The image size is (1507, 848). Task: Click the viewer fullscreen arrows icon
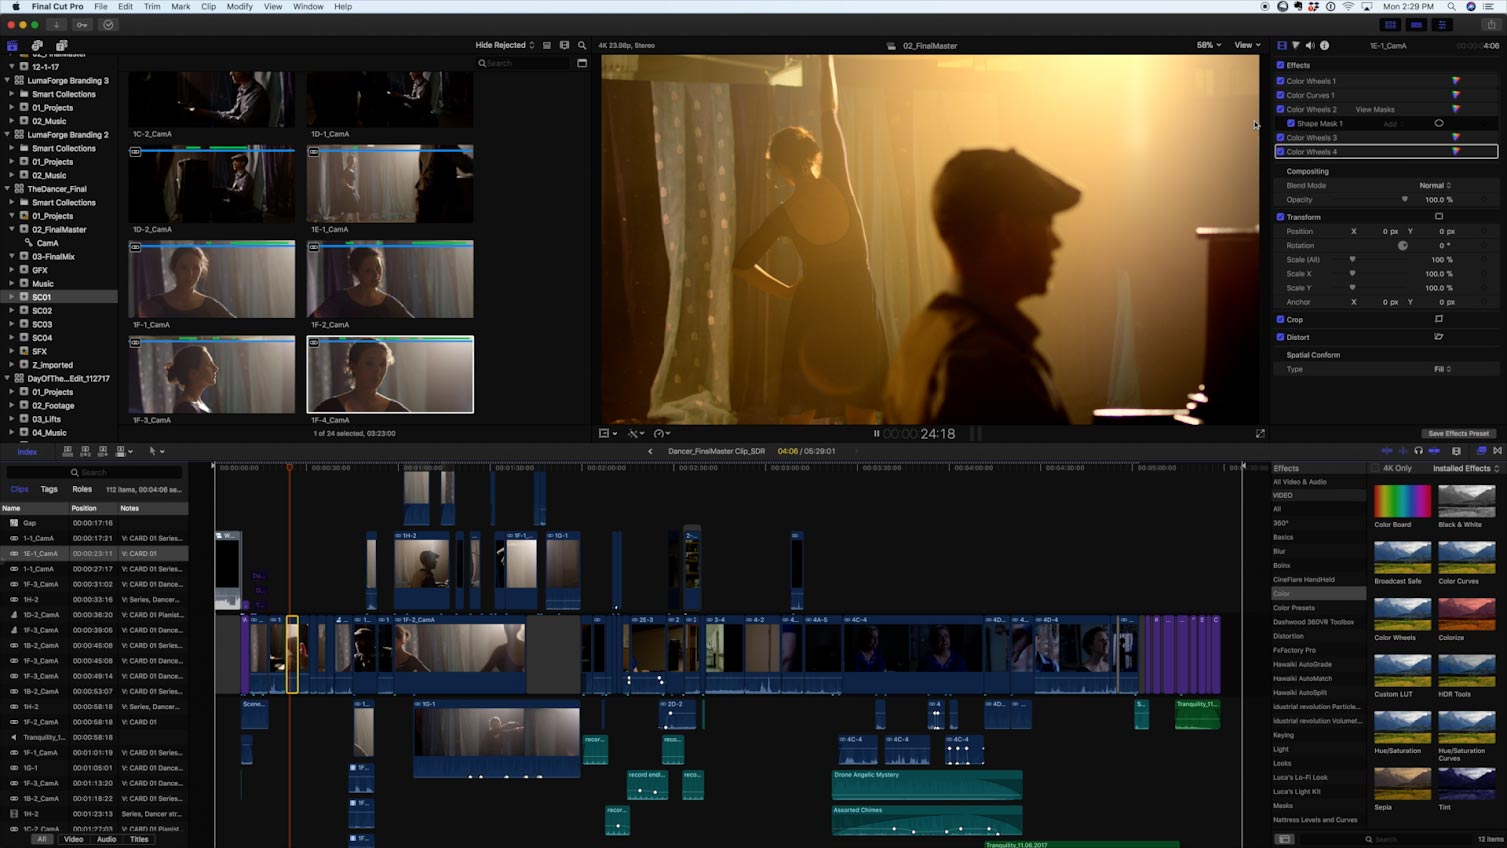pos(1260,433)
